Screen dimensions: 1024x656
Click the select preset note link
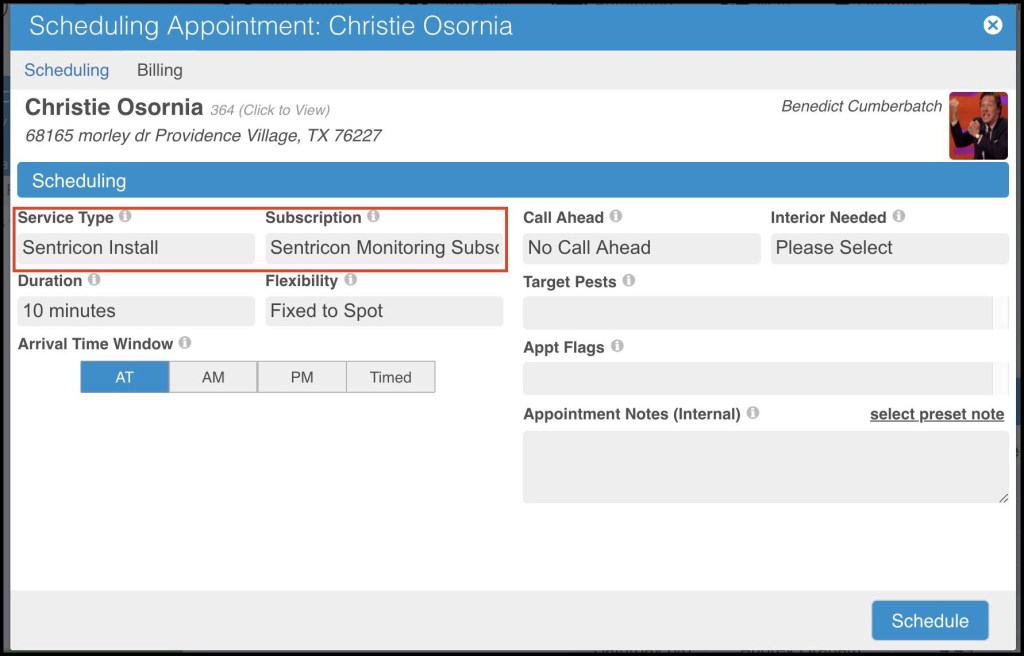(x=936, y=414)
